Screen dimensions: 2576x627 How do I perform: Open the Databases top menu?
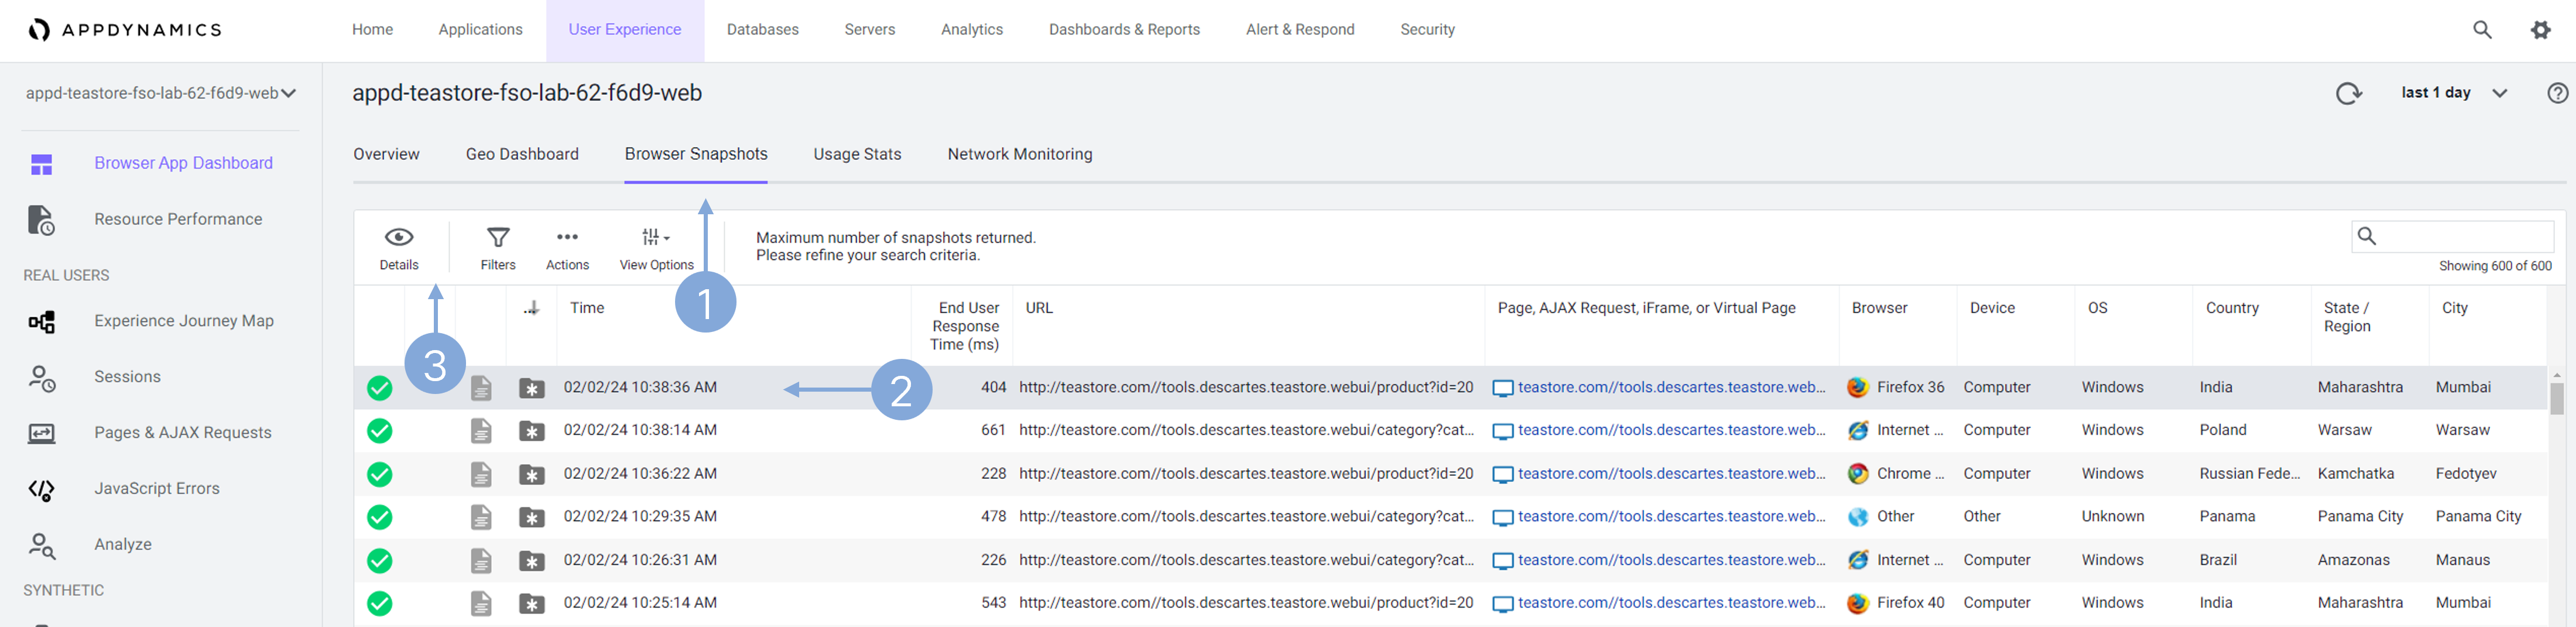(x=762, y=30)
